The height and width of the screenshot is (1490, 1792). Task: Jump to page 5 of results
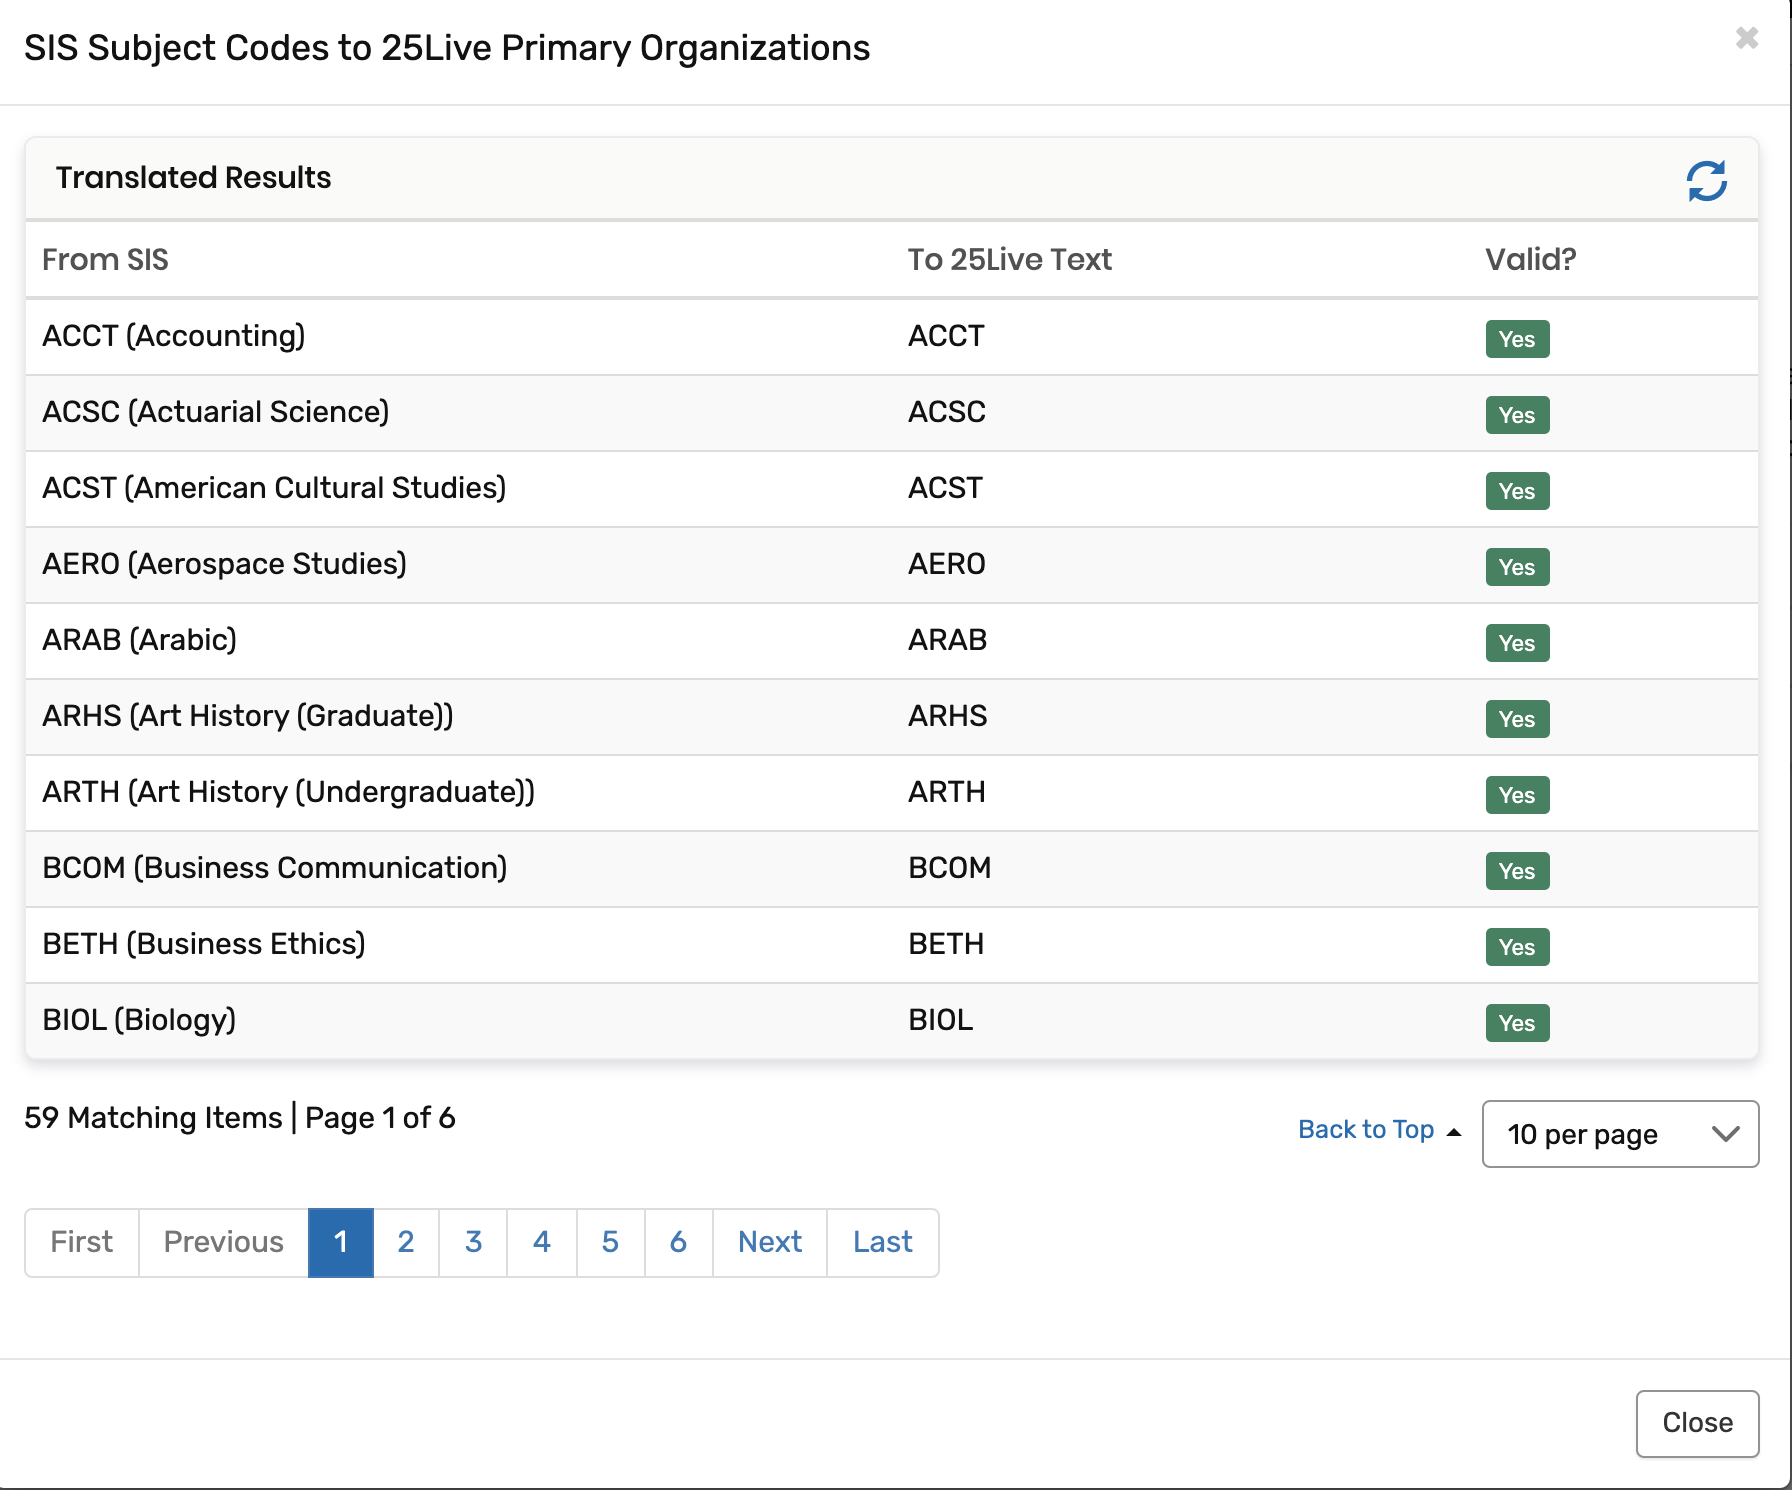pos(610,1242)
